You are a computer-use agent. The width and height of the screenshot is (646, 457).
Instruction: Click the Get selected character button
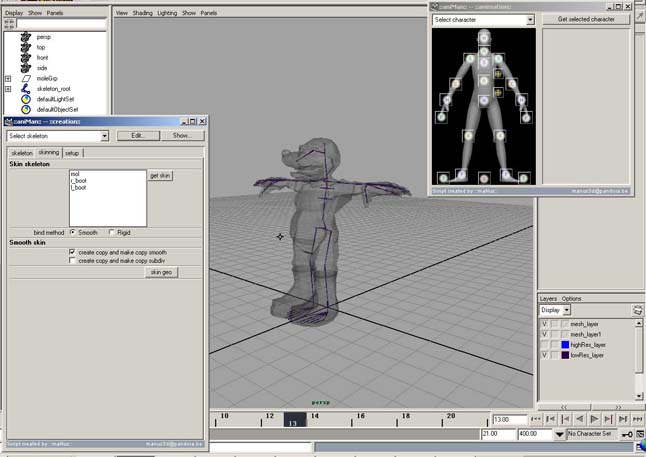(x=586, y=19)
